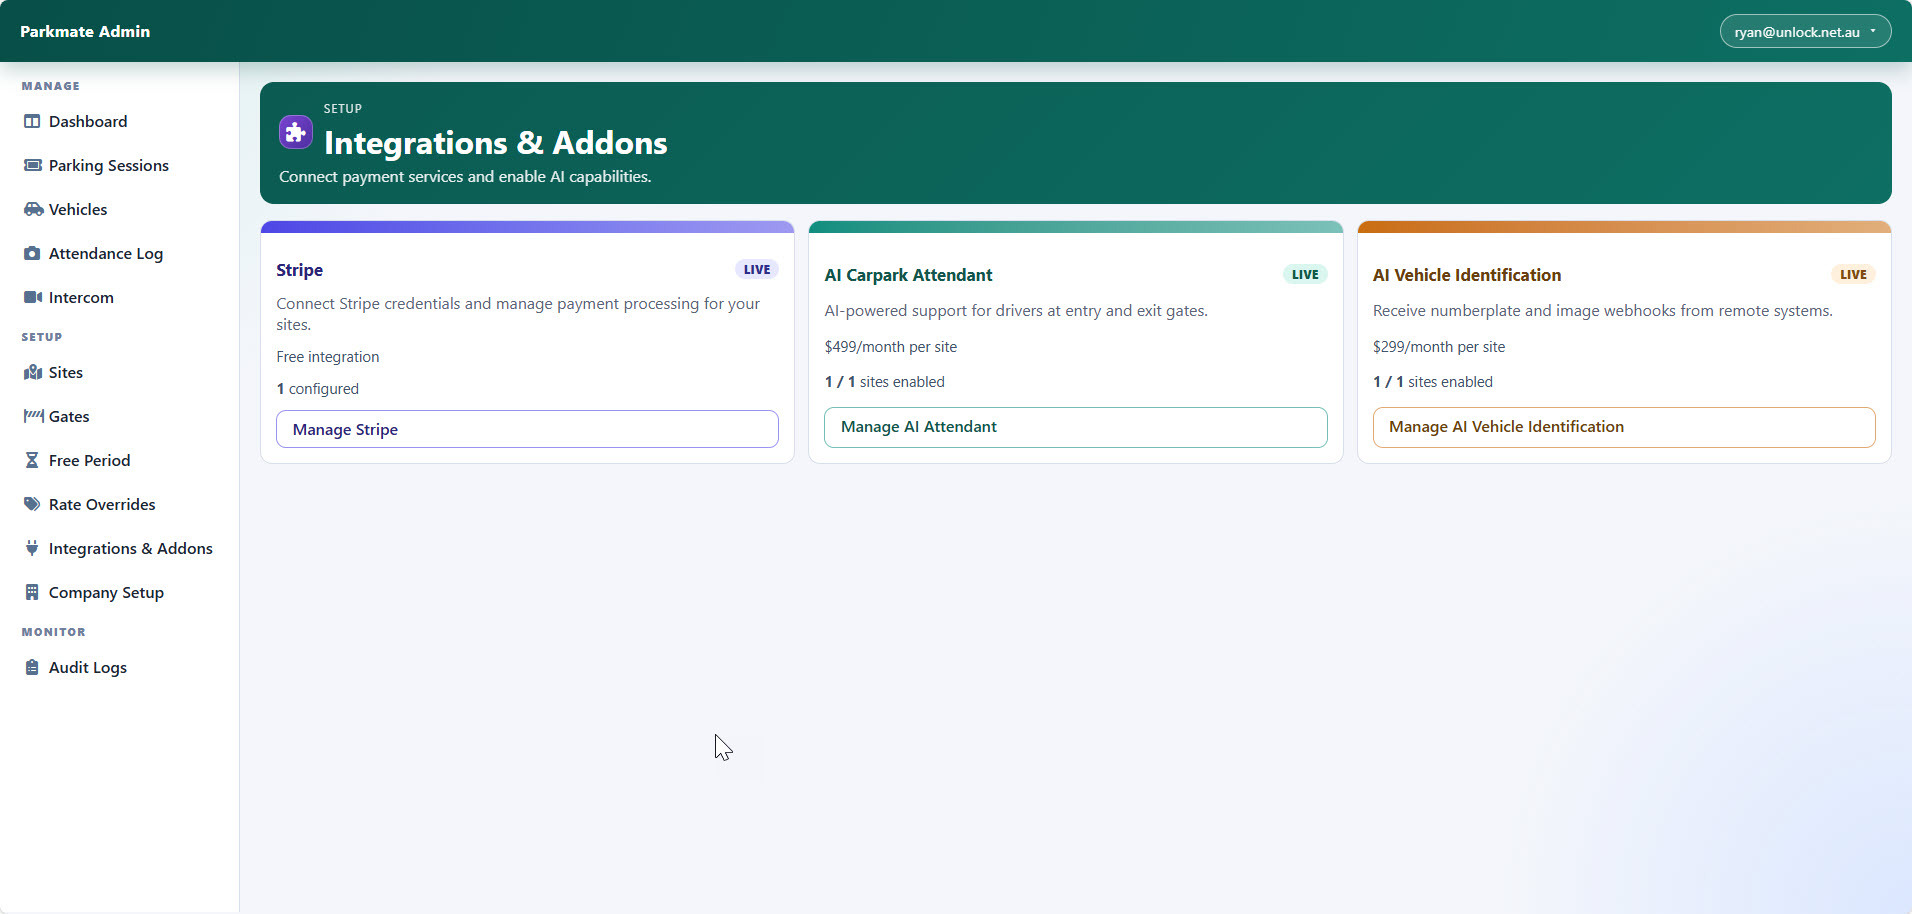Click the Gates fence icon

pyautogui.click(x=32, y=416)
